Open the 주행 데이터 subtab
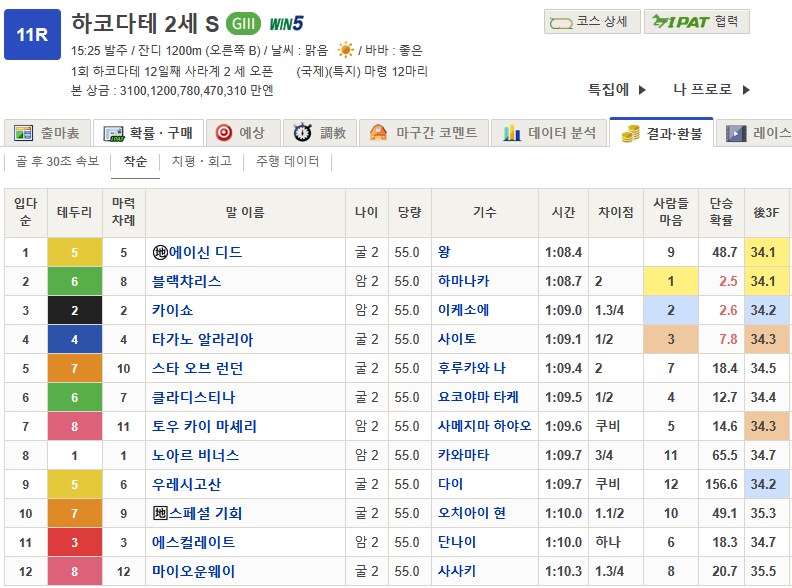The width and height of the screenshot is (792, 588). point(287,161)
